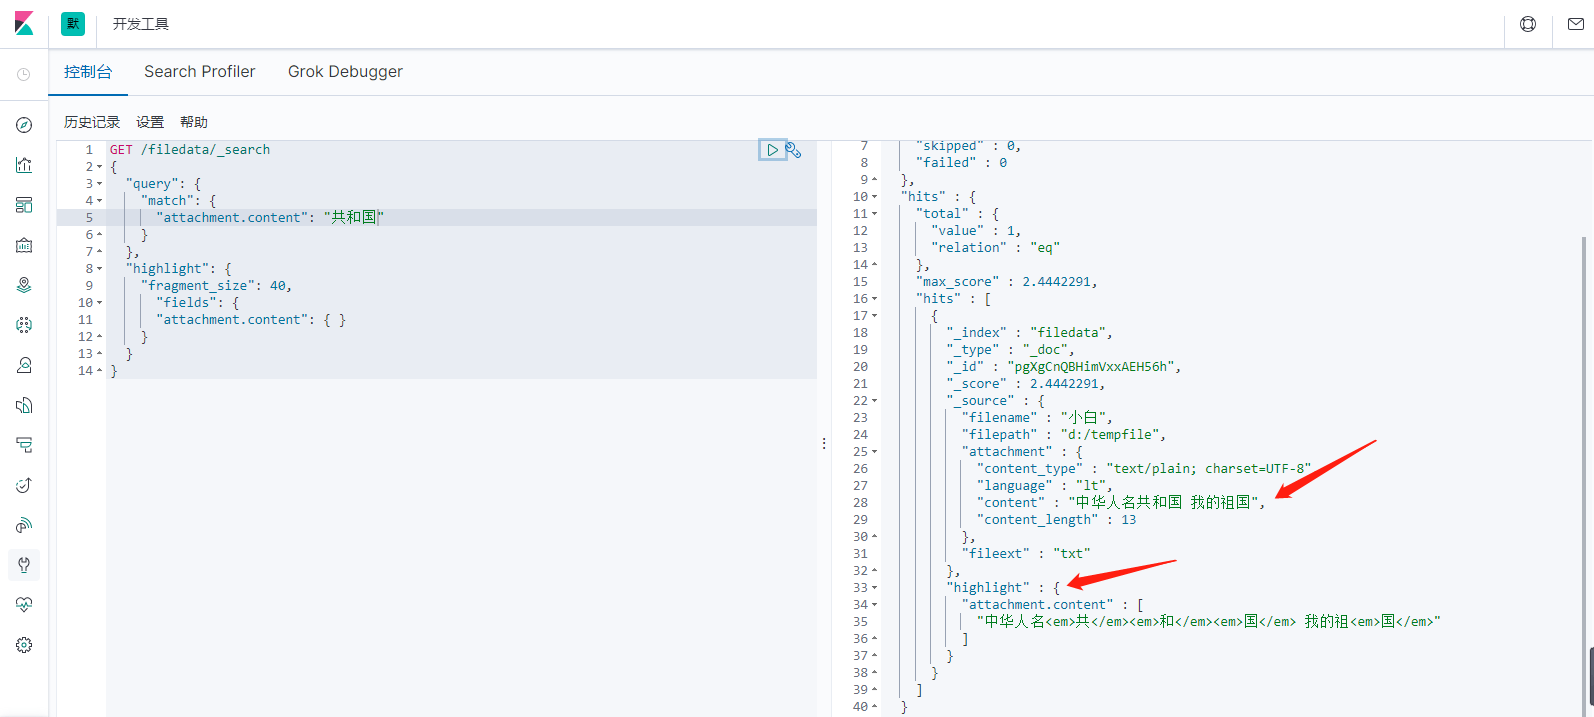Click the GET /filedata/_search request line
The image size is (1594, 717).
coord(190,150)
